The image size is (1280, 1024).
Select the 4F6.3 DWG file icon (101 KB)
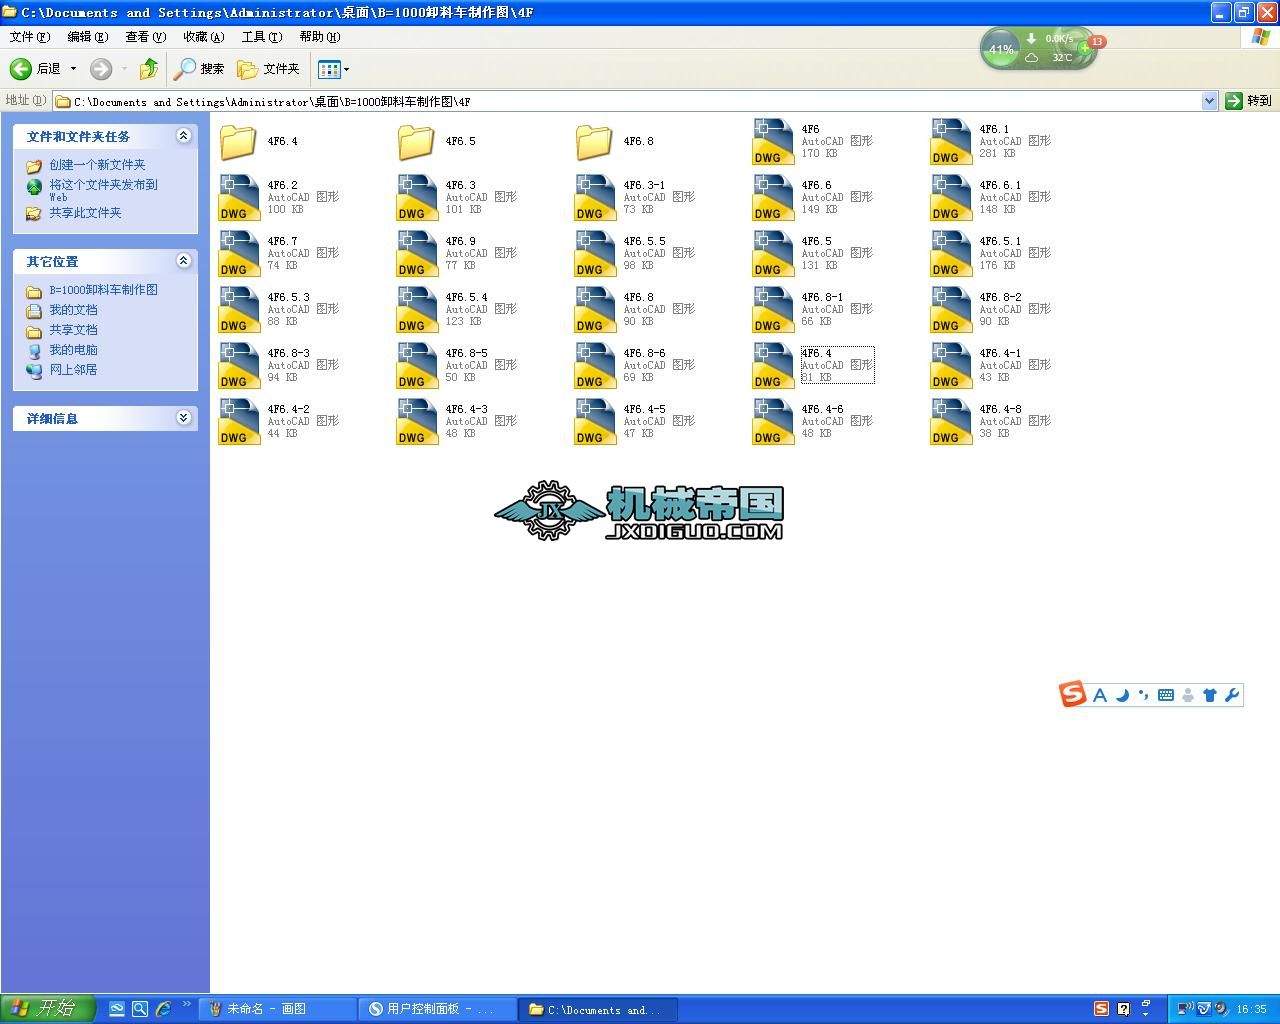click(417, 198)
